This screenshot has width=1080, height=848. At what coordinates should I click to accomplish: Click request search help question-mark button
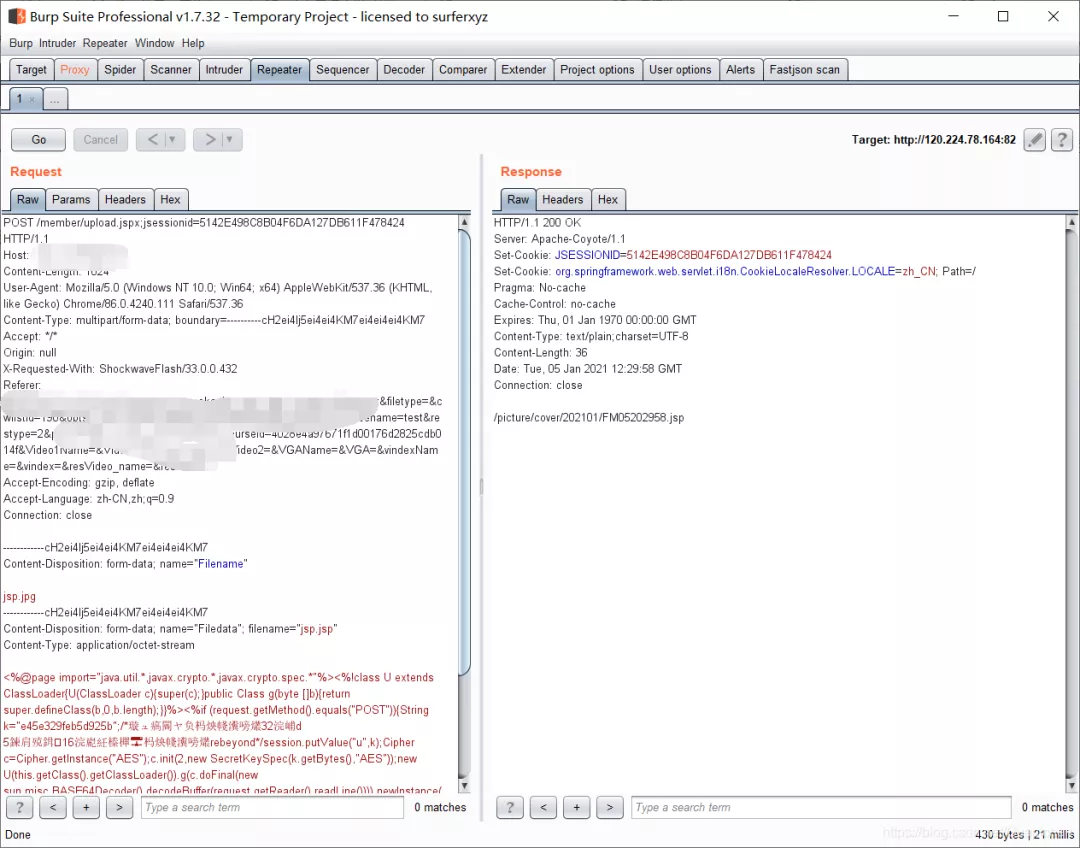pyautogui.click(x=20, y=807)
